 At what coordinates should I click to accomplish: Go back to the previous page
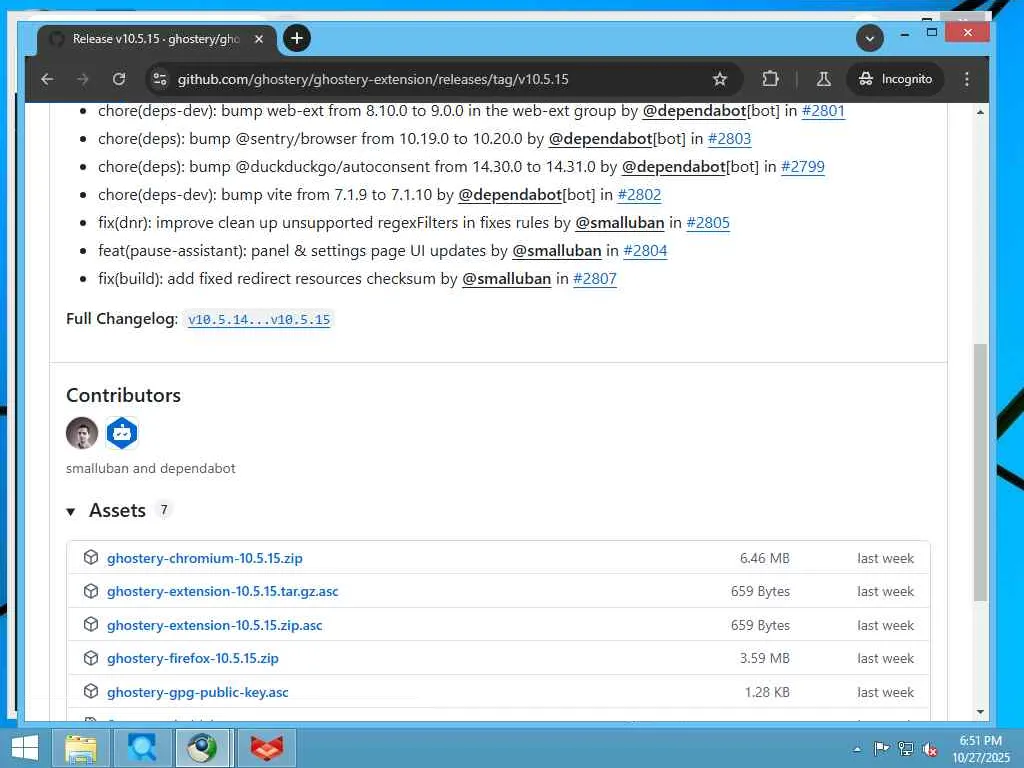(x=47, y=79)
